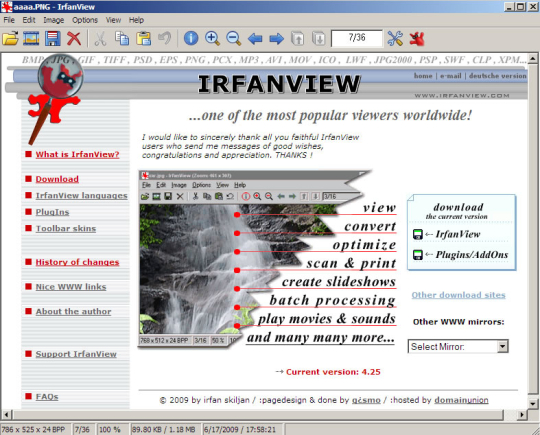Click 'Current version: 4.25' text

pos(333,372)
